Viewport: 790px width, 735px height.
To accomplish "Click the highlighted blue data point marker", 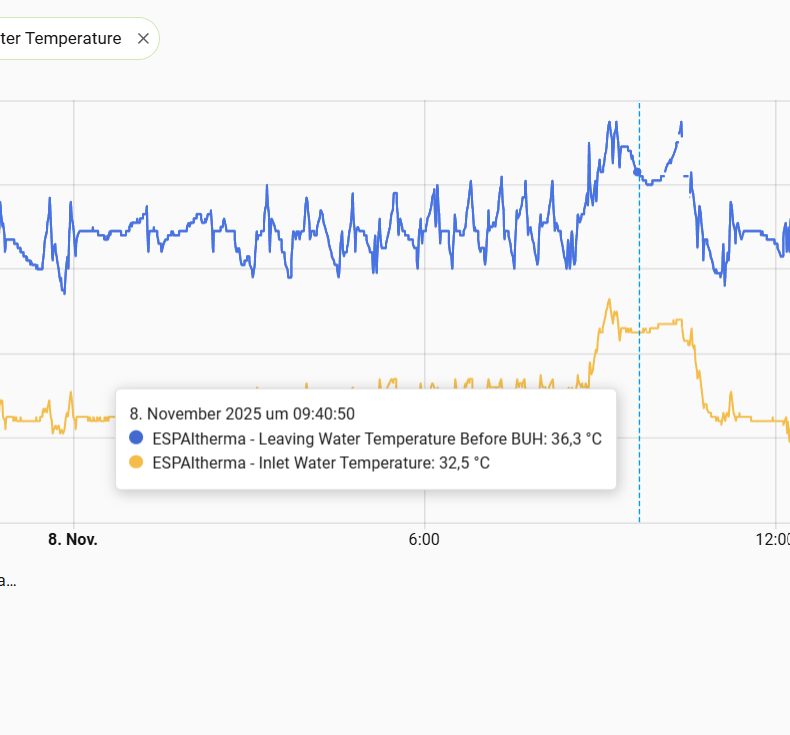I will 638,172.
